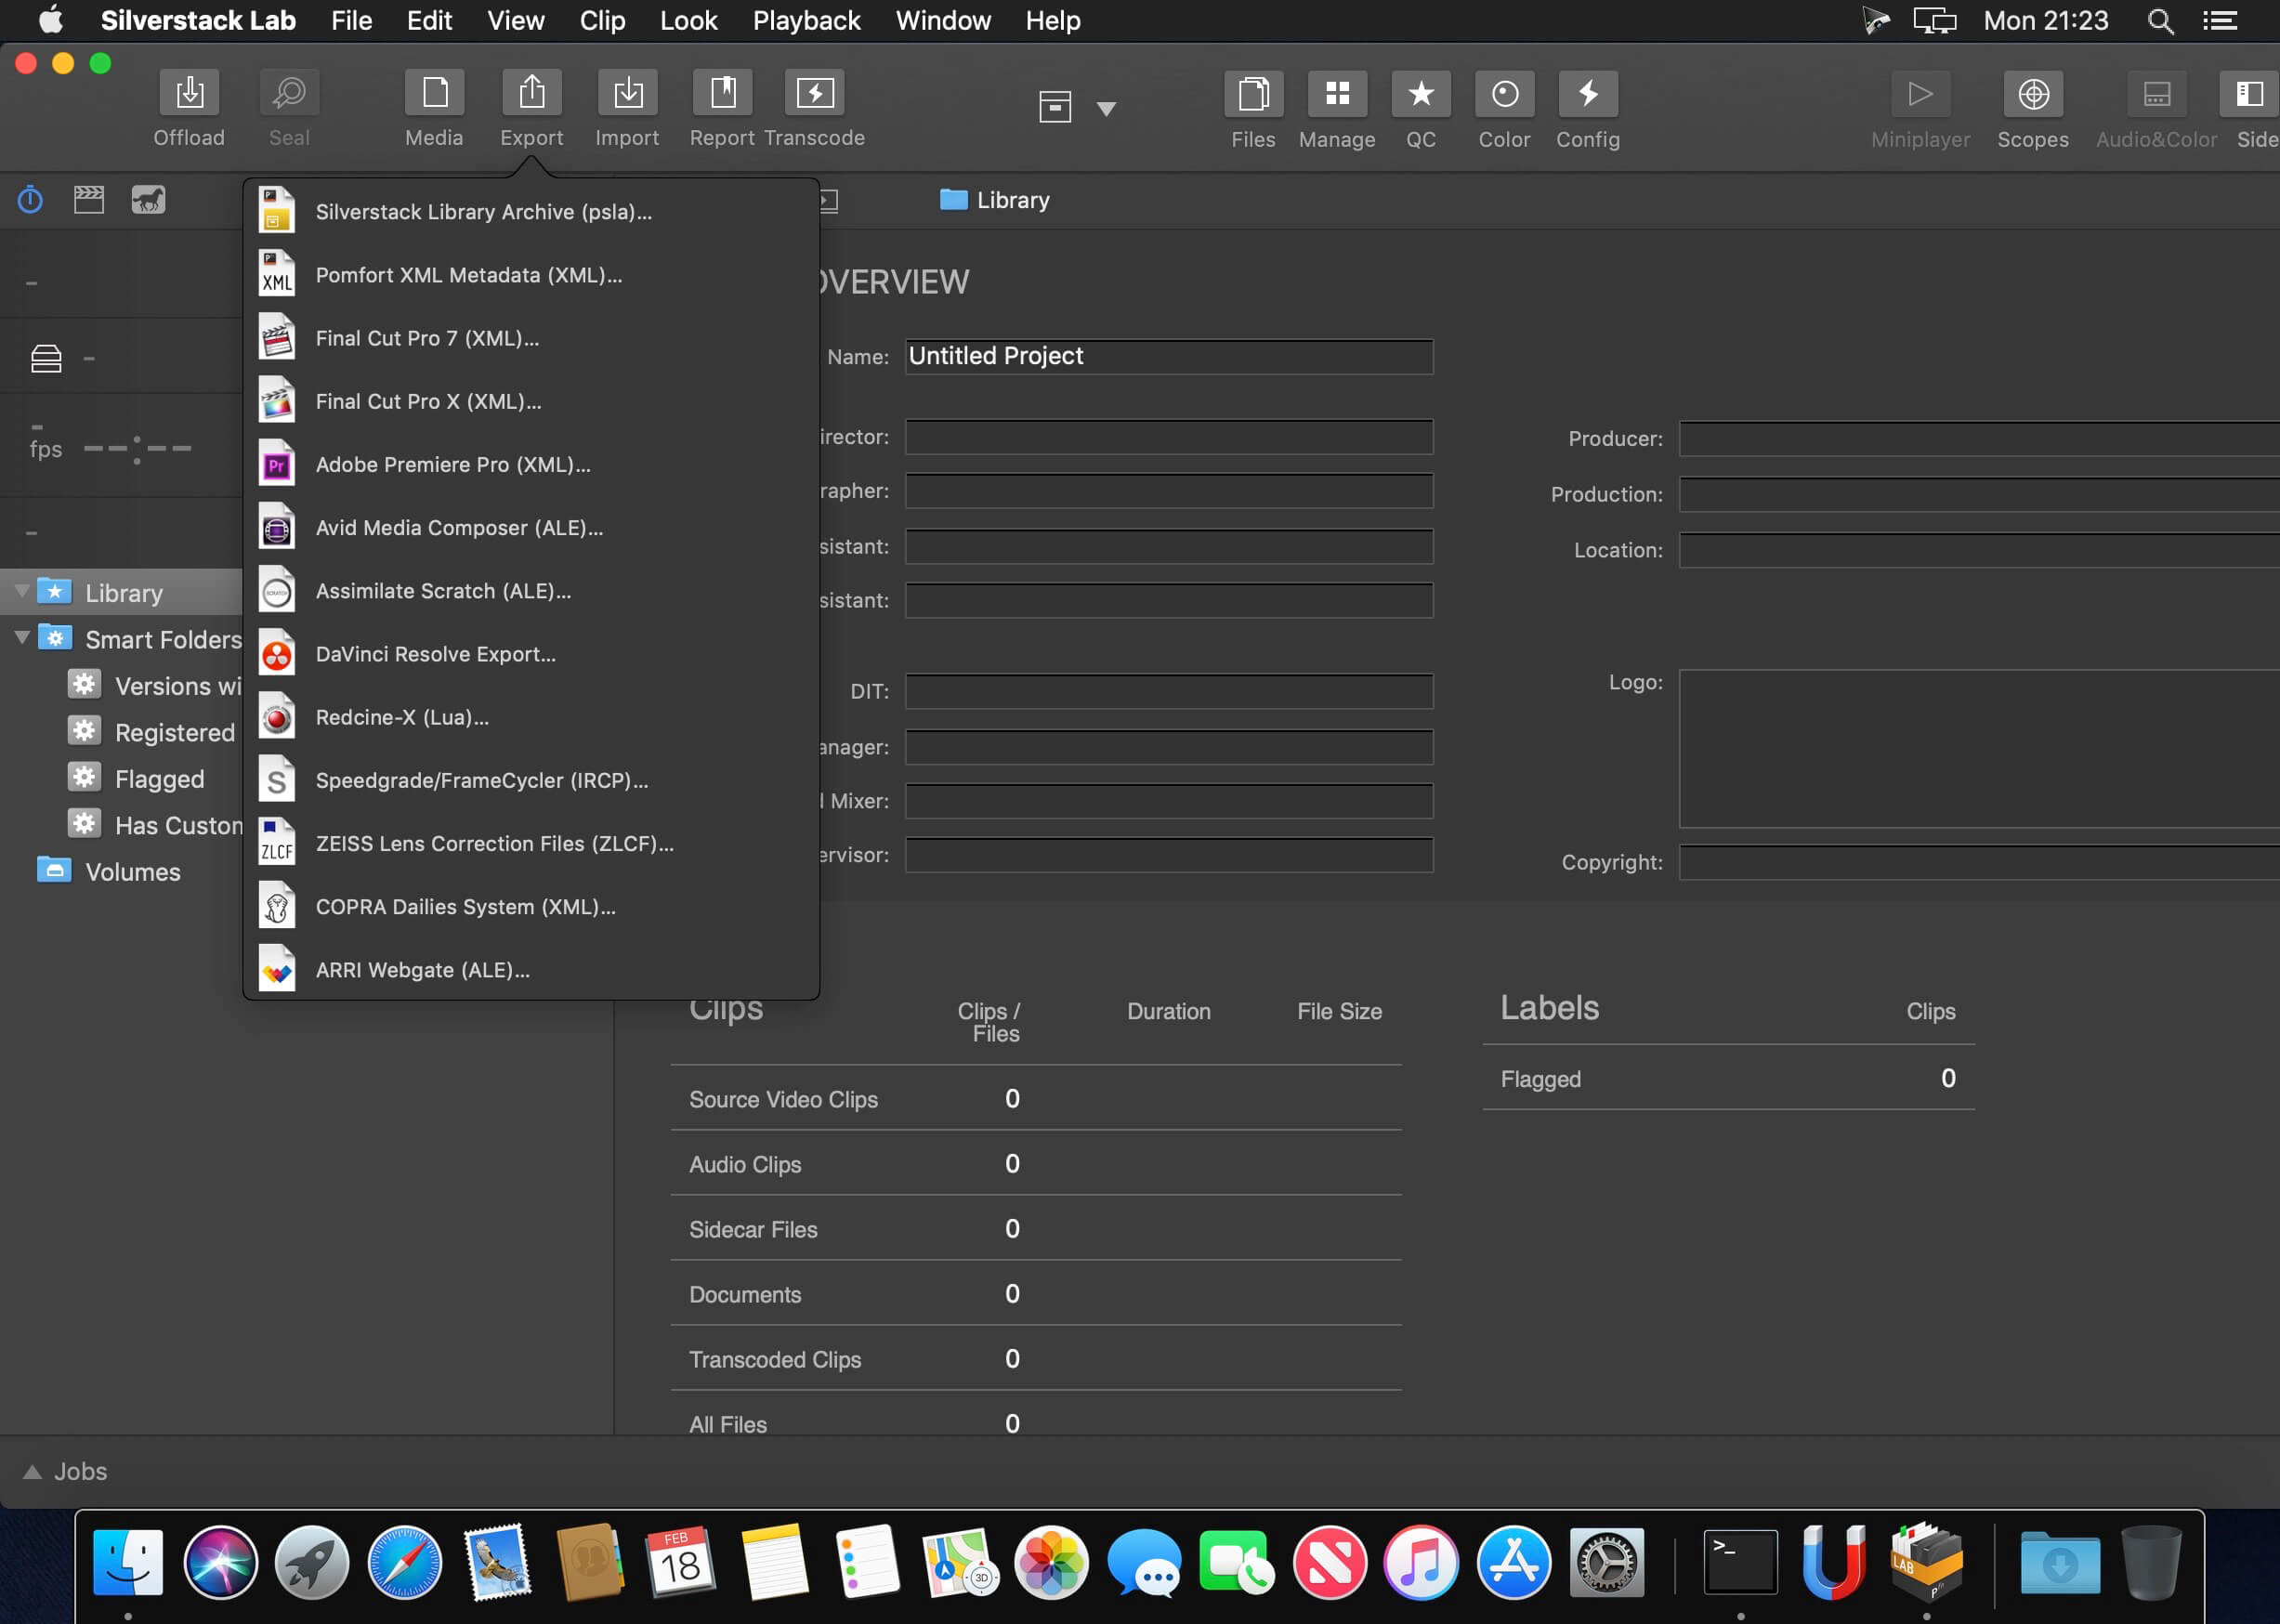
Task: Choose Avid Media Composer (ALE) export
Action: [531, 528]
